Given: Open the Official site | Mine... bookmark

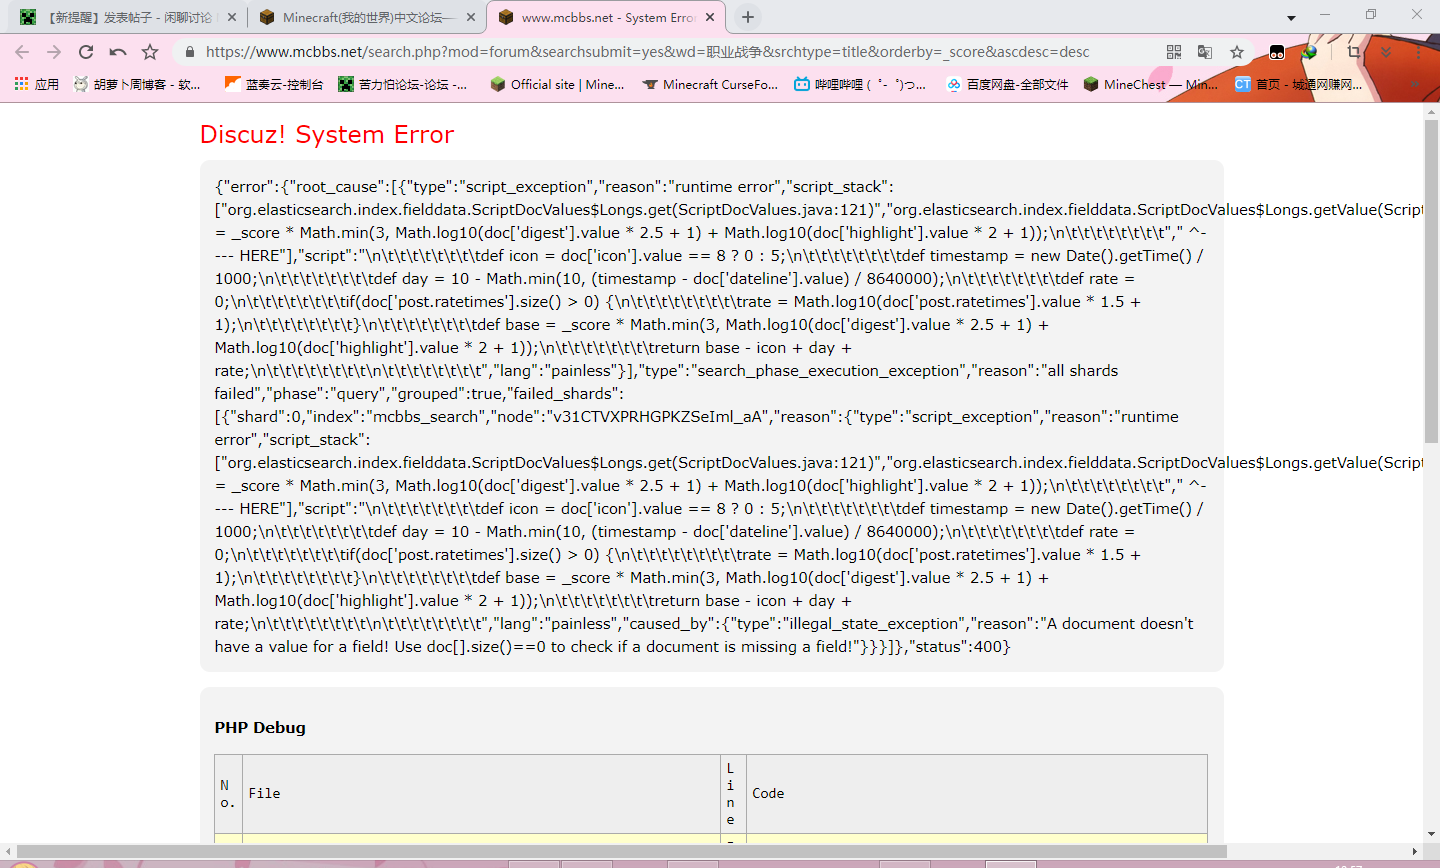Looking at the screenshot, I should click(557, 84).
